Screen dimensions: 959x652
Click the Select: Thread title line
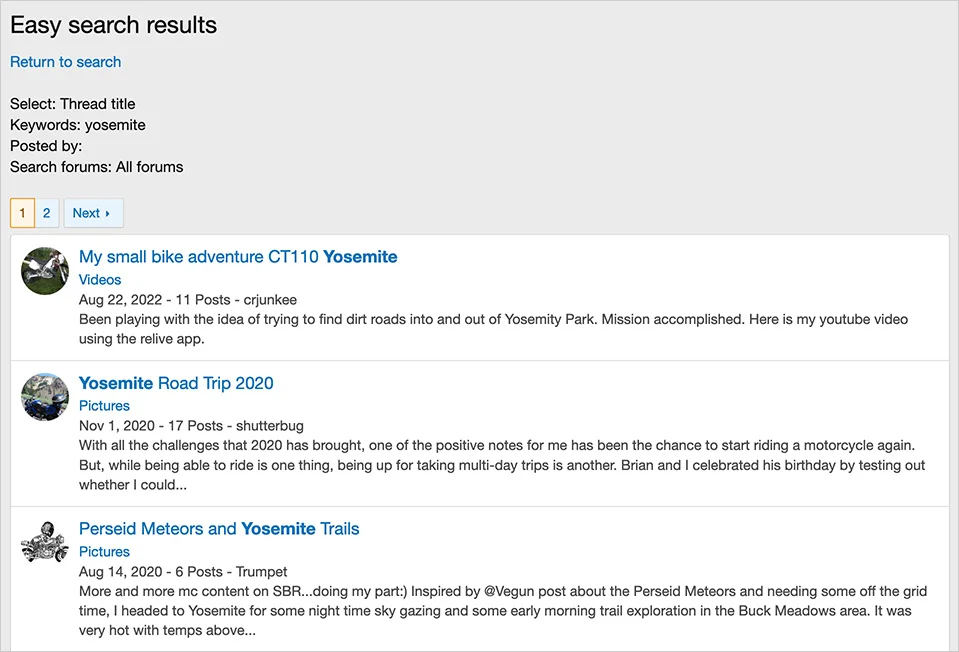(73, 104)
